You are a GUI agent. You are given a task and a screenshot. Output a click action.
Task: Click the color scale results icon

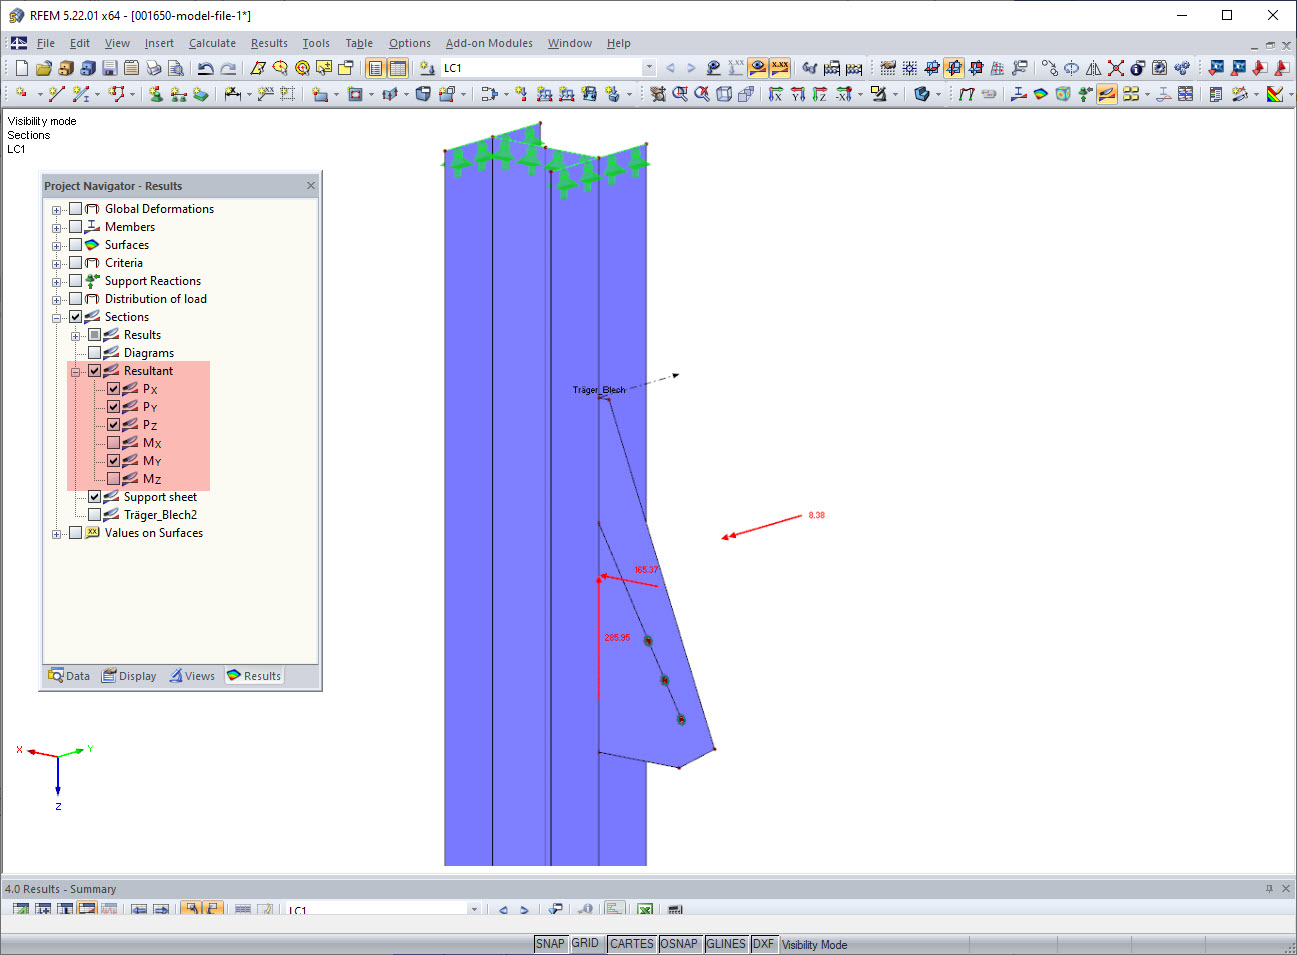[x=1275, y=94]
